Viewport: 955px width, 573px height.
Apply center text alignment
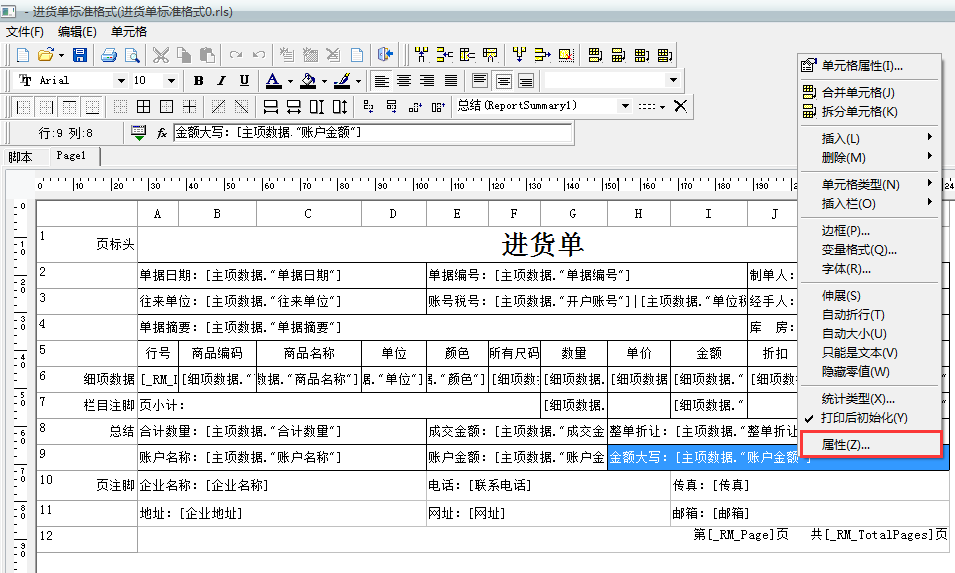405,80
